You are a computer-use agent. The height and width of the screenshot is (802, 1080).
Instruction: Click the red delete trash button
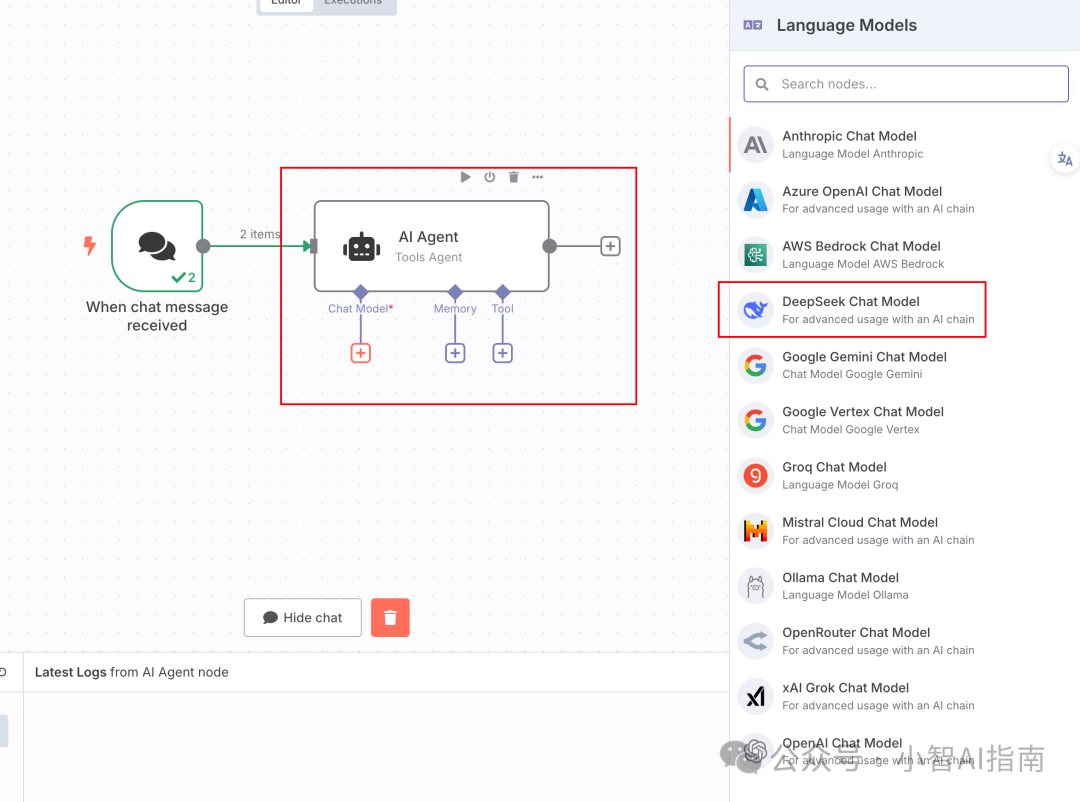point(390,618)
